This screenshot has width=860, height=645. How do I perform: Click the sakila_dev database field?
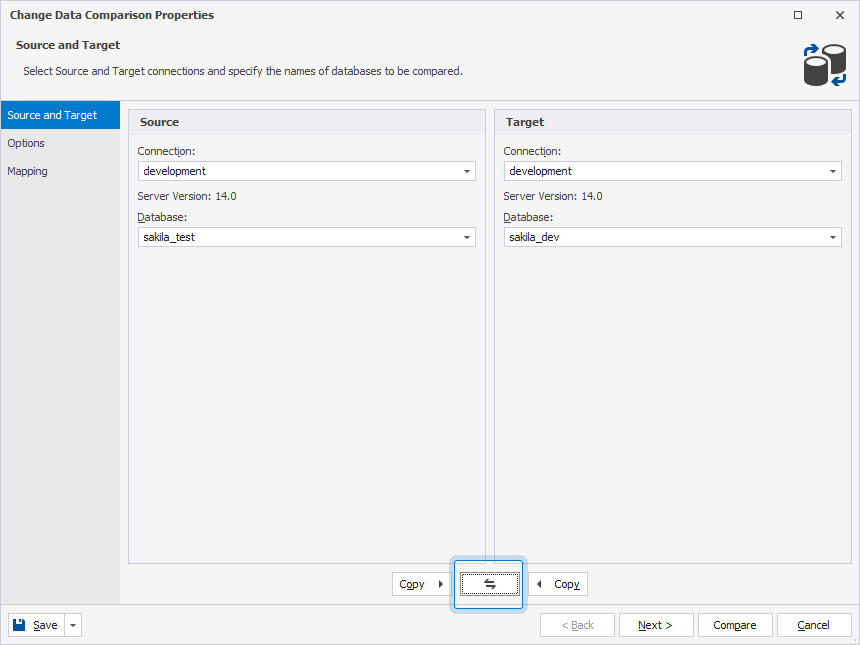click(660, 237)
